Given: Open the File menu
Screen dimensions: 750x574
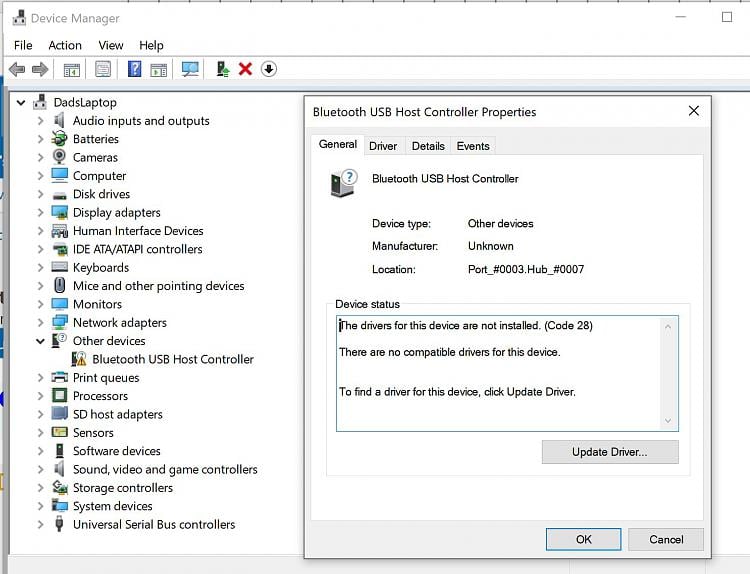Looking at the screenshot, I should pos(23,45).
